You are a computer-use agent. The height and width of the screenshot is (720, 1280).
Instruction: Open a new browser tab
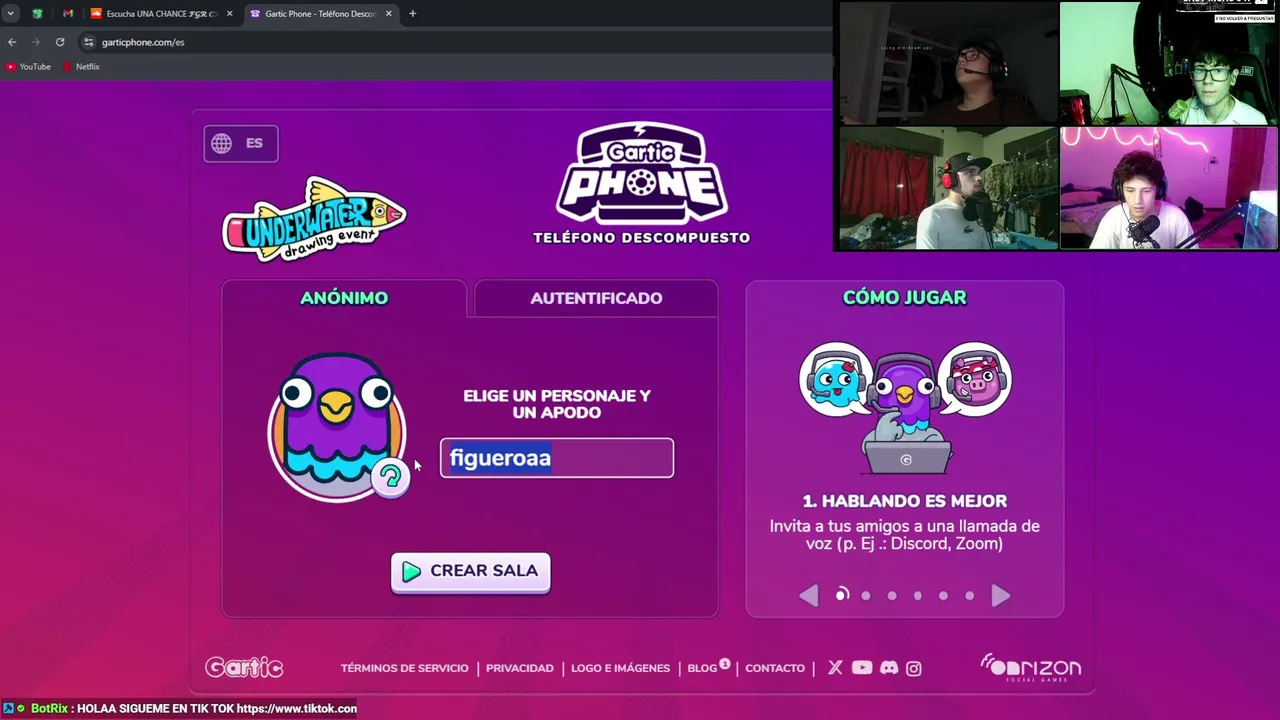pyautogui.click(x=412, y=14)
